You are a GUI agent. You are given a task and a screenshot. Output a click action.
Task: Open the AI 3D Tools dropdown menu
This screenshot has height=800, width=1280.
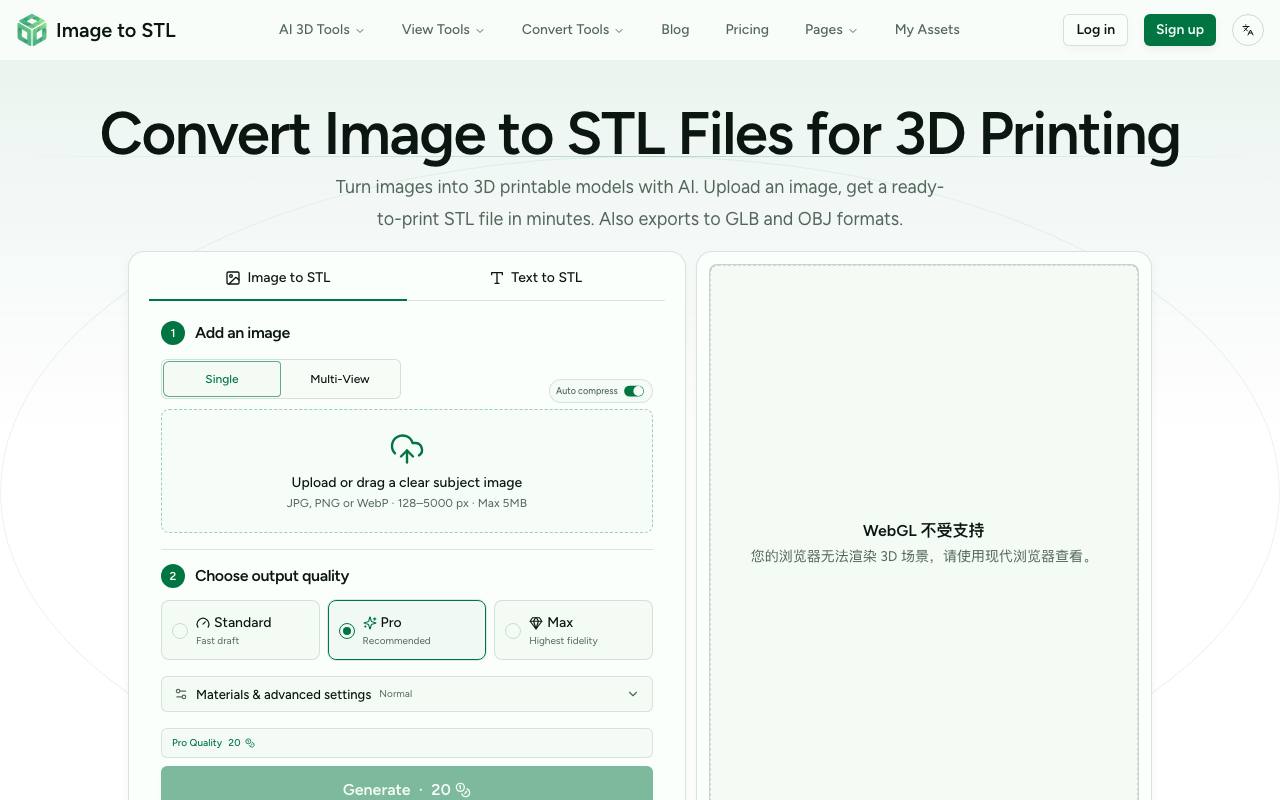pos(321,30)
